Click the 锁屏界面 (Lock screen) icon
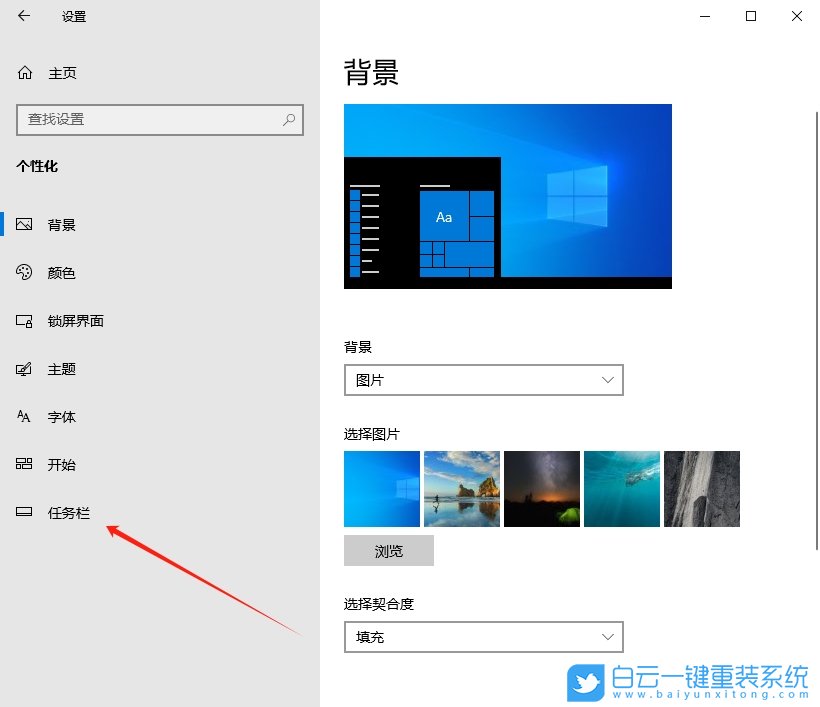Image resolution: width=820 pixels, height=707 pixels. point(24,320)
